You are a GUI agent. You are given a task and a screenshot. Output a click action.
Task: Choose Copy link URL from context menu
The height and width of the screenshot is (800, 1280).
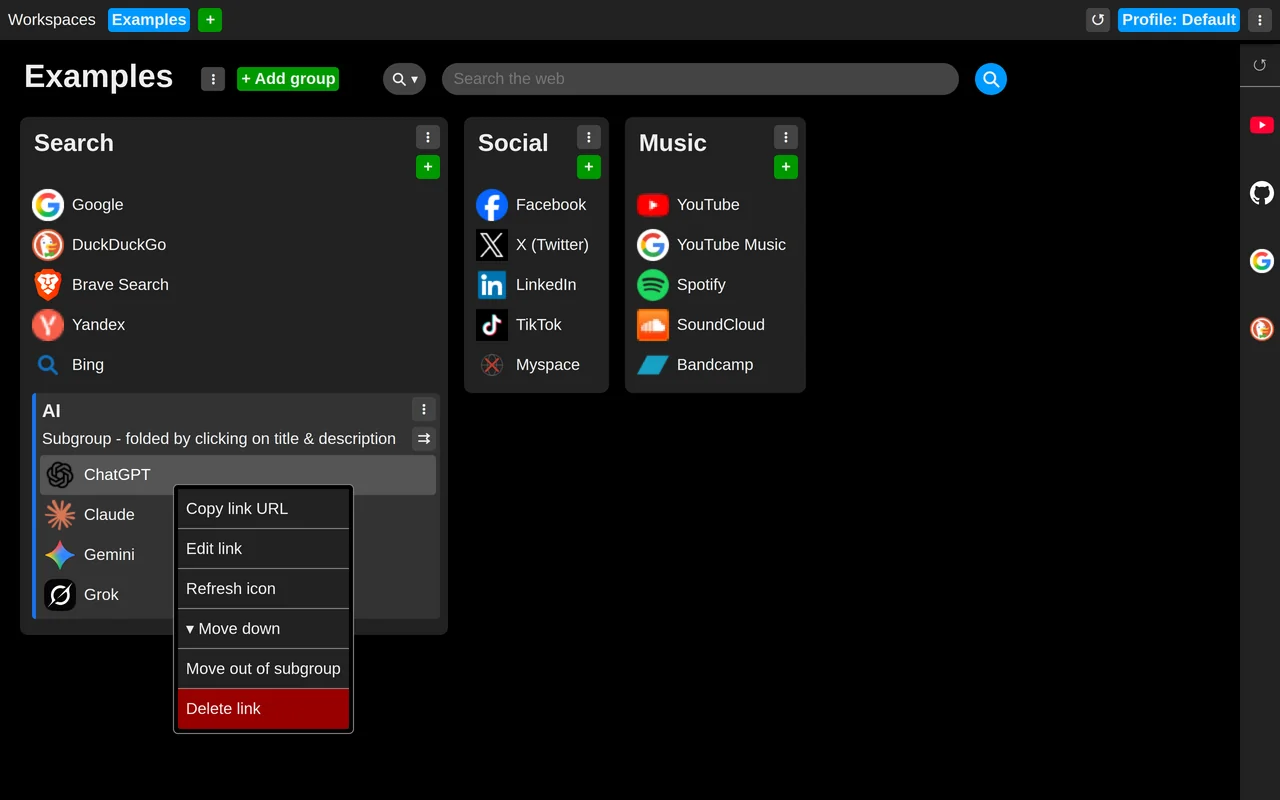pyautogui.click(x=264, y=509)
